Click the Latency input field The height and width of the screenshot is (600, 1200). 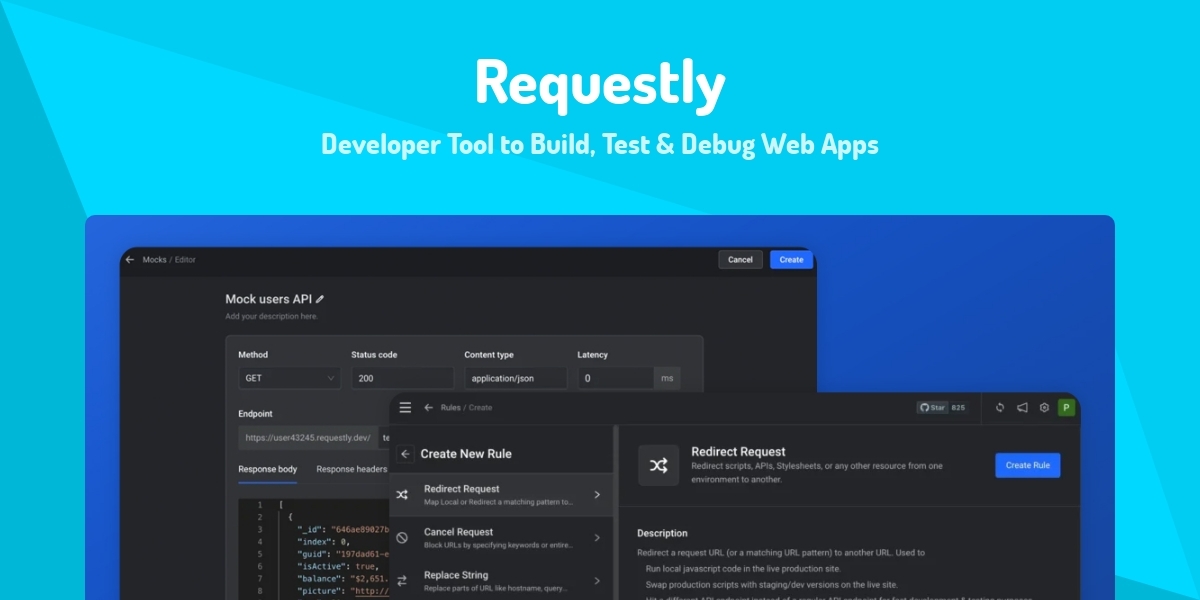(x=616, y=378)
